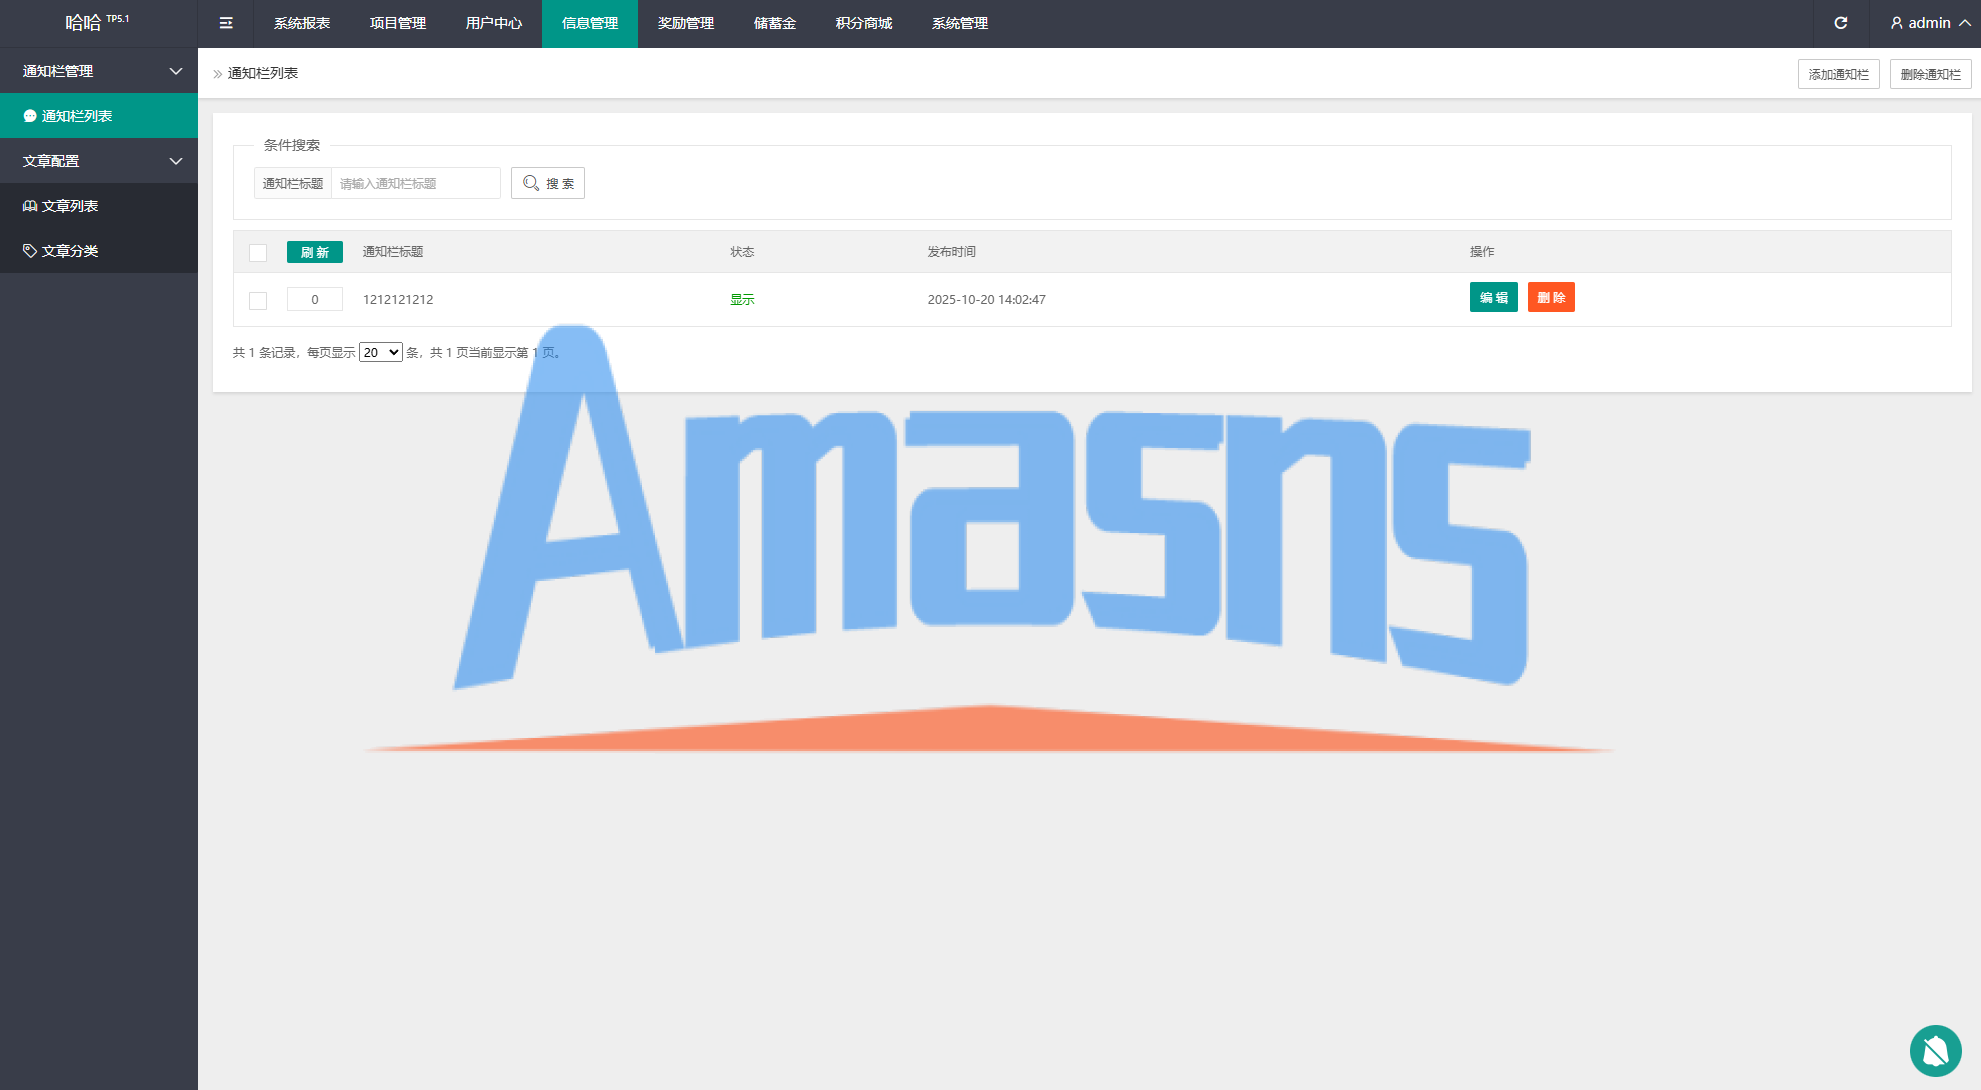Click the tag icon beside 文章分类
This screenshot has width=1981, height=1090.
[x=30, y=251]
